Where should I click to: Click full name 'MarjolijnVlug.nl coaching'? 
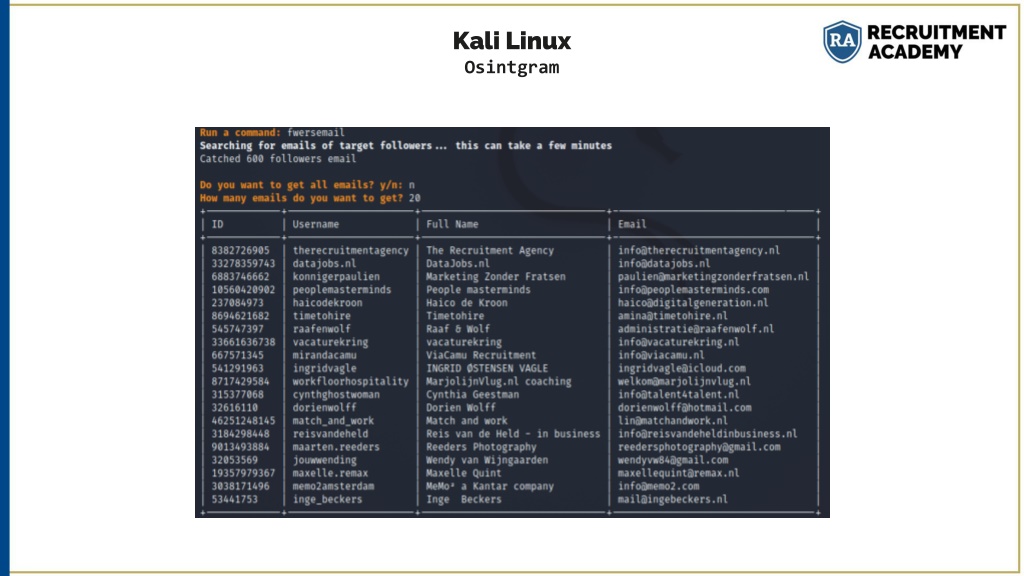click(x=498, y=381)
